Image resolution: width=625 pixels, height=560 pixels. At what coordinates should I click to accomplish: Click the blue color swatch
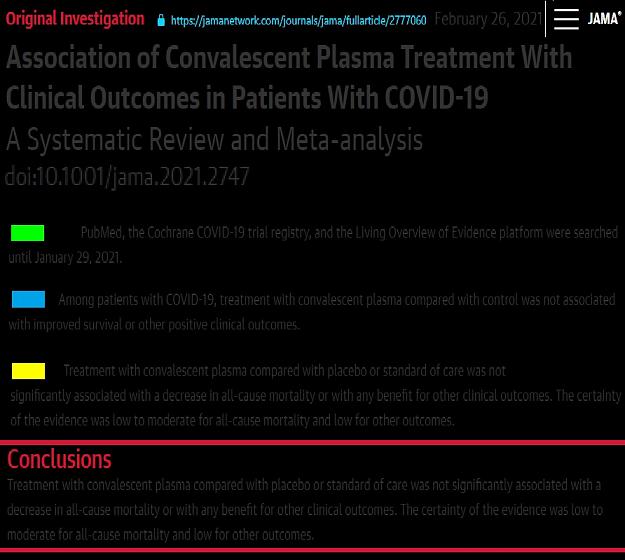[28, 299]
